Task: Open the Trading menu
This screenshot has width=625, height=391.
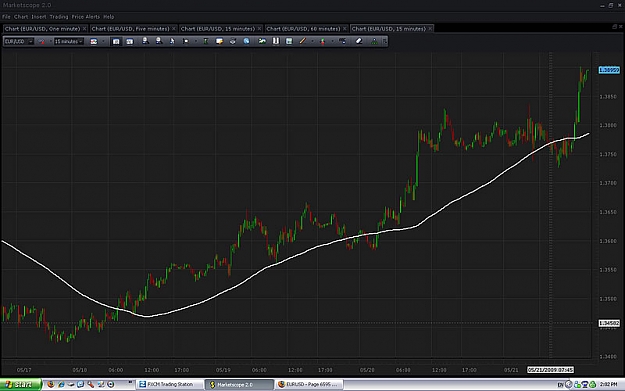Action: click(x=59, y=17)
